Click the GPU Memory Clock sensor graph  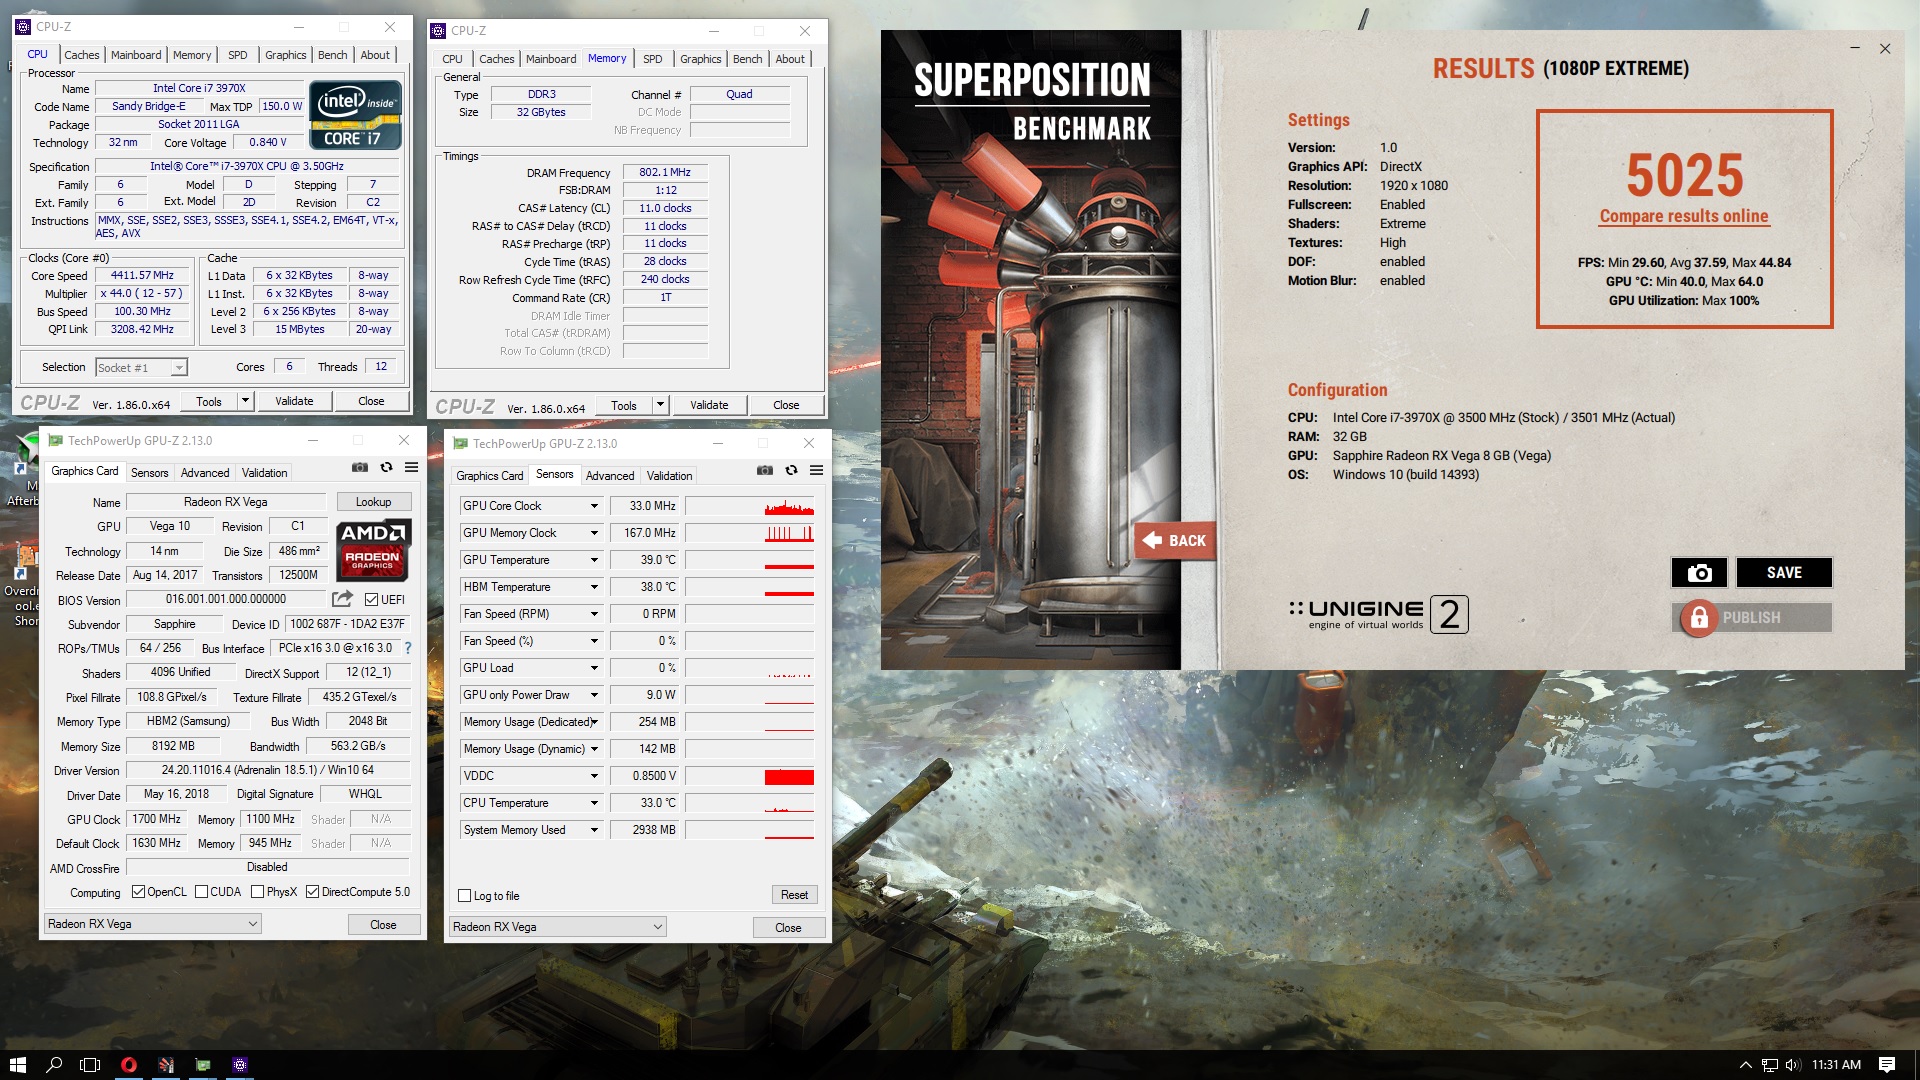point(749,533)
